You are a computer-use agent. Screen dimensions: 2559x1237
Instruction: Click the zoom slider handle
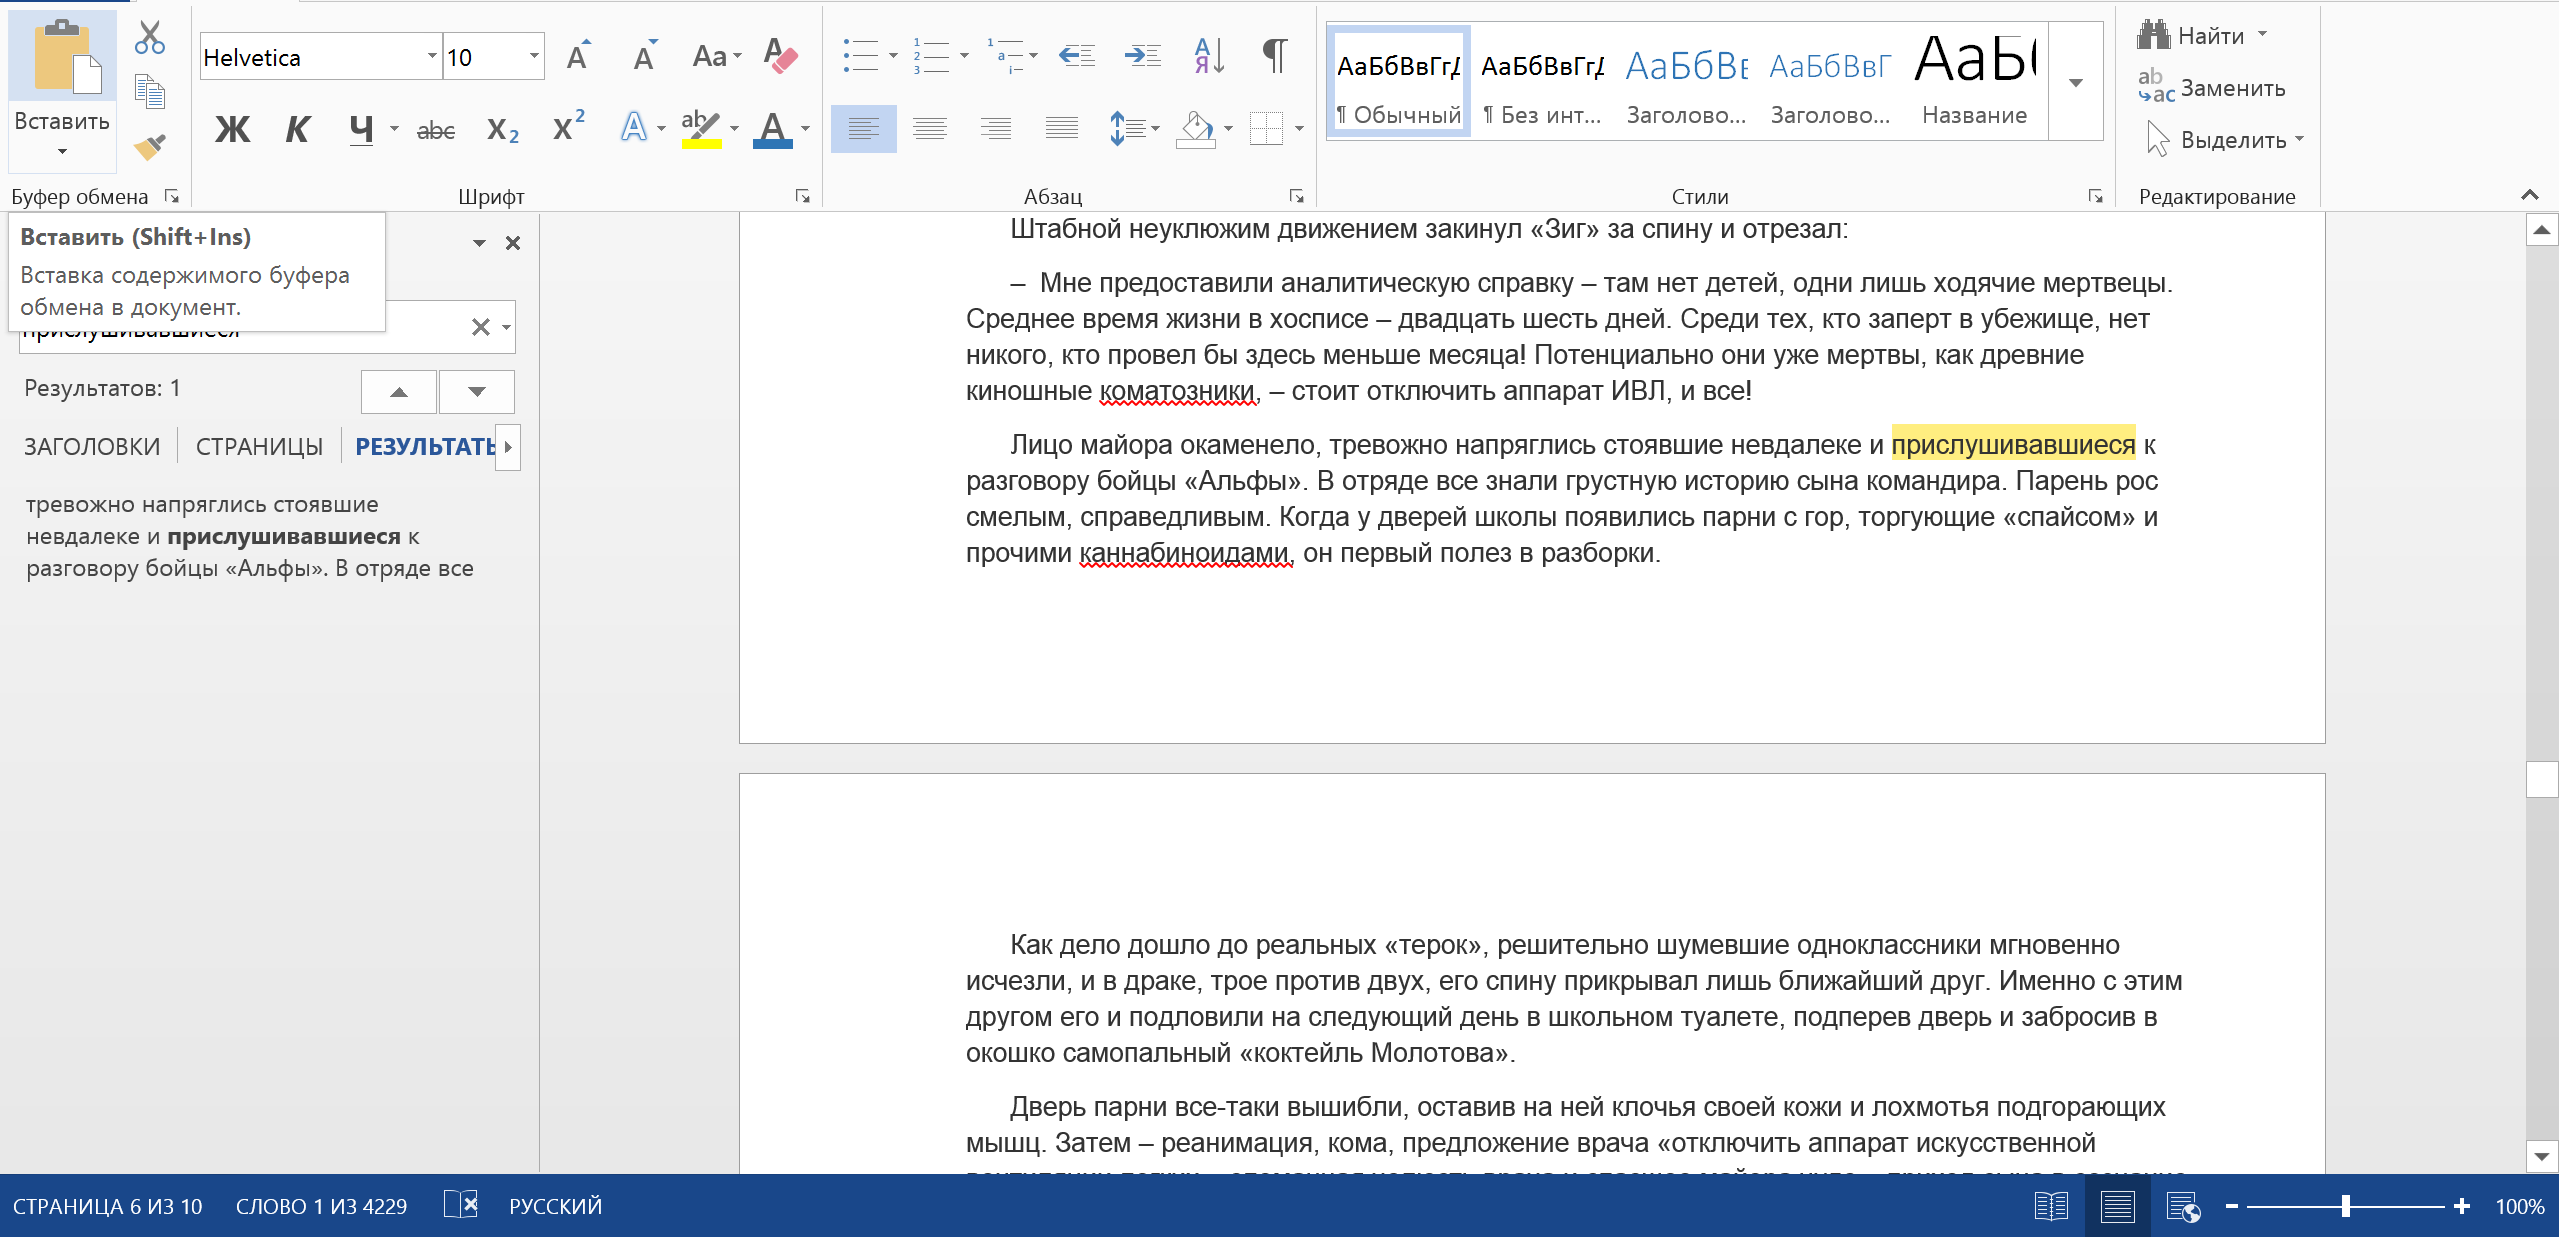(x=2345, y=1206)
